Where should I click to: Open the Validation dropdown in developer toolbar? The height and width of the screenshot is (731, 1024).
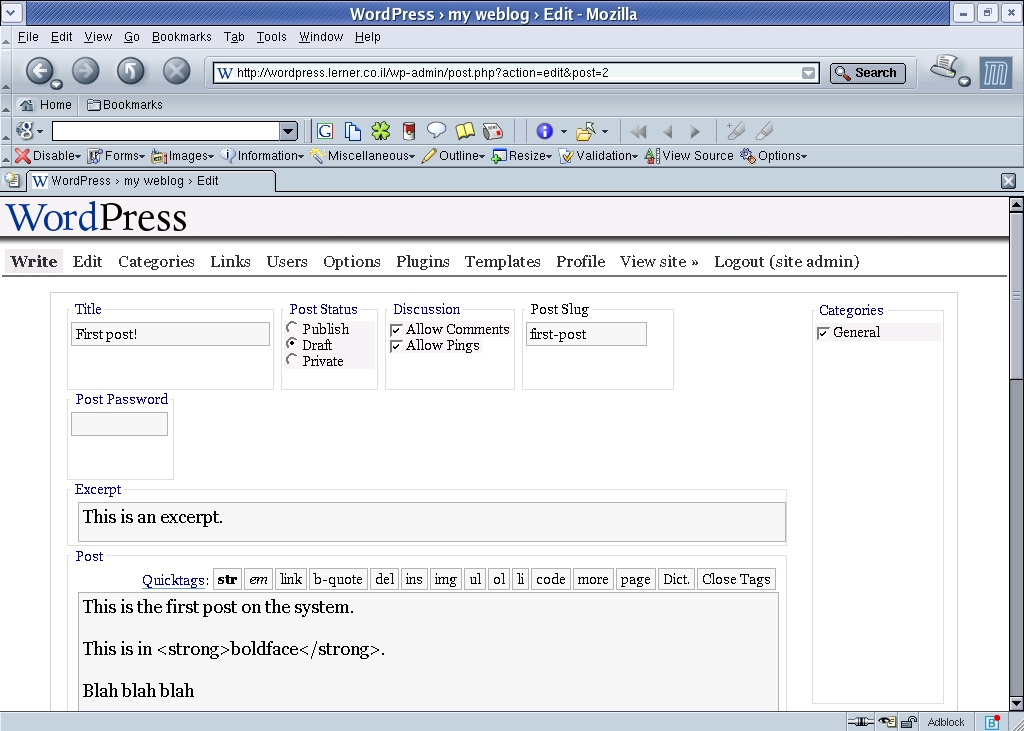(598, 156)
